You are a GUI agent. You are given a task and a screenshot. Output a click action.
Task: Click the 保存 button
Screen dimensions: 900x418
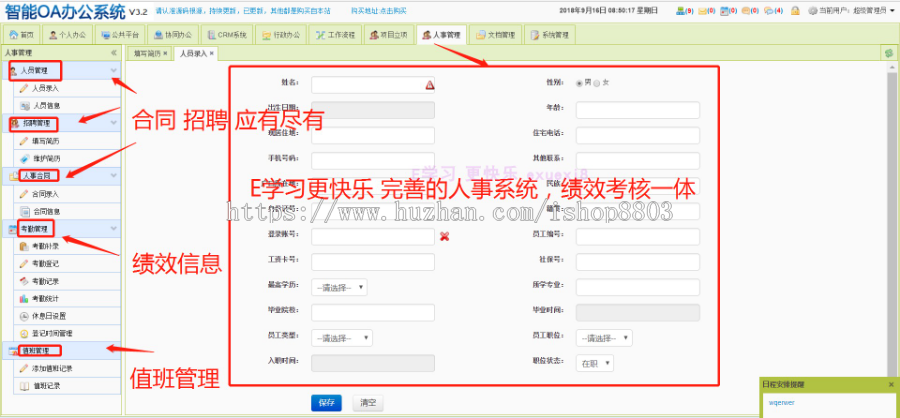click(327, 402)
